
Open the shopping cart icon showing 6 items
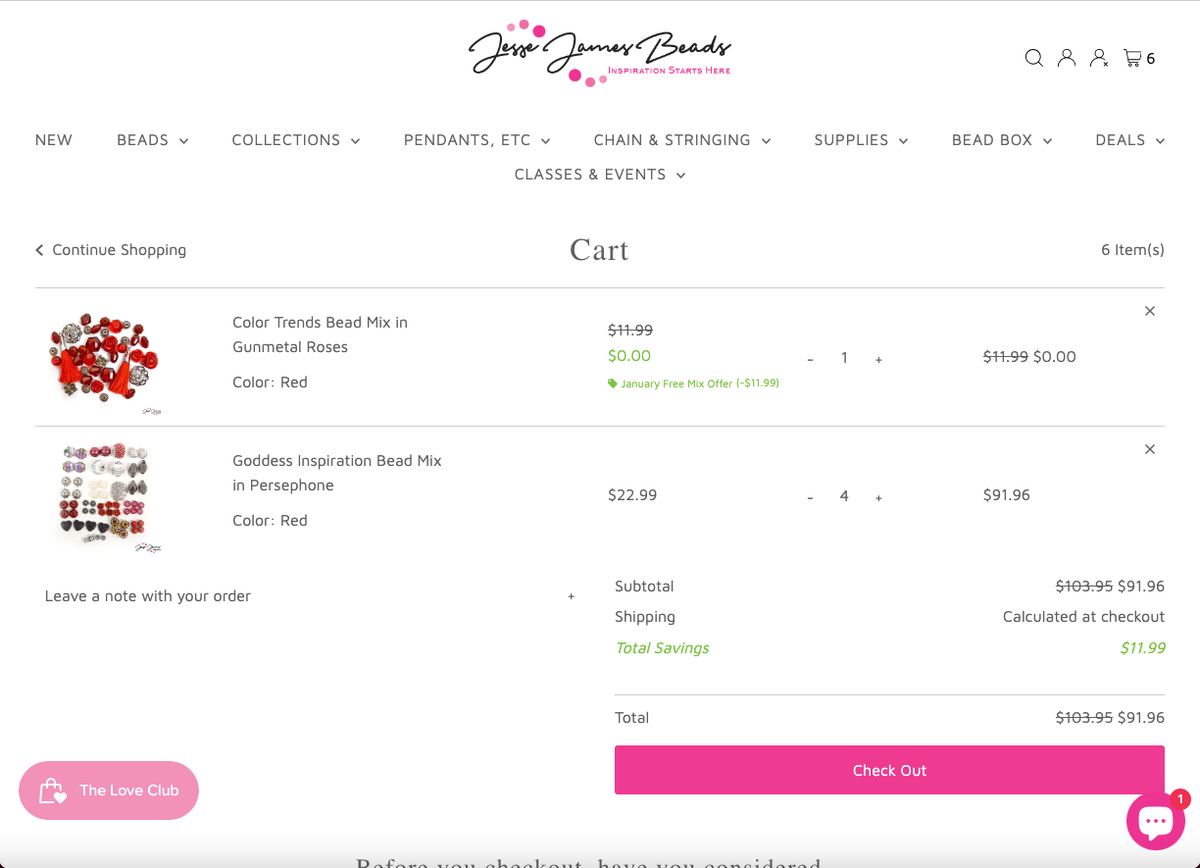1134,58
